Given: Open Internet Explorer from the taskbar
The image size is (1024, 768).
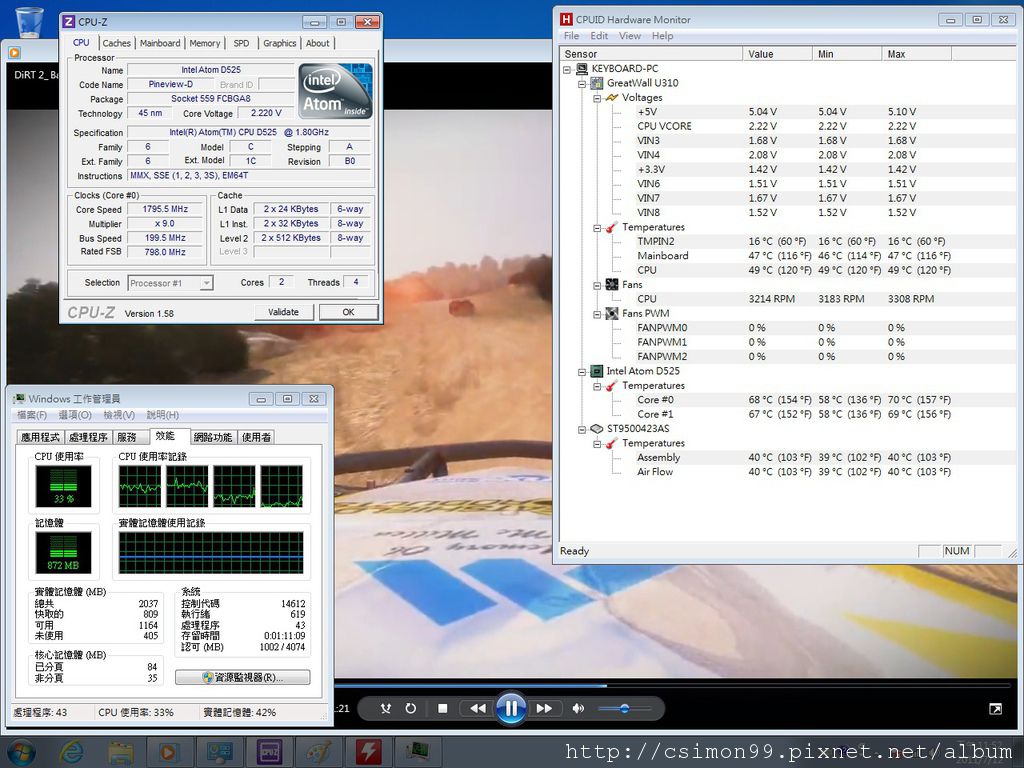Looking at the screenshot, I should pyautogui.click(x=72, y=751).
